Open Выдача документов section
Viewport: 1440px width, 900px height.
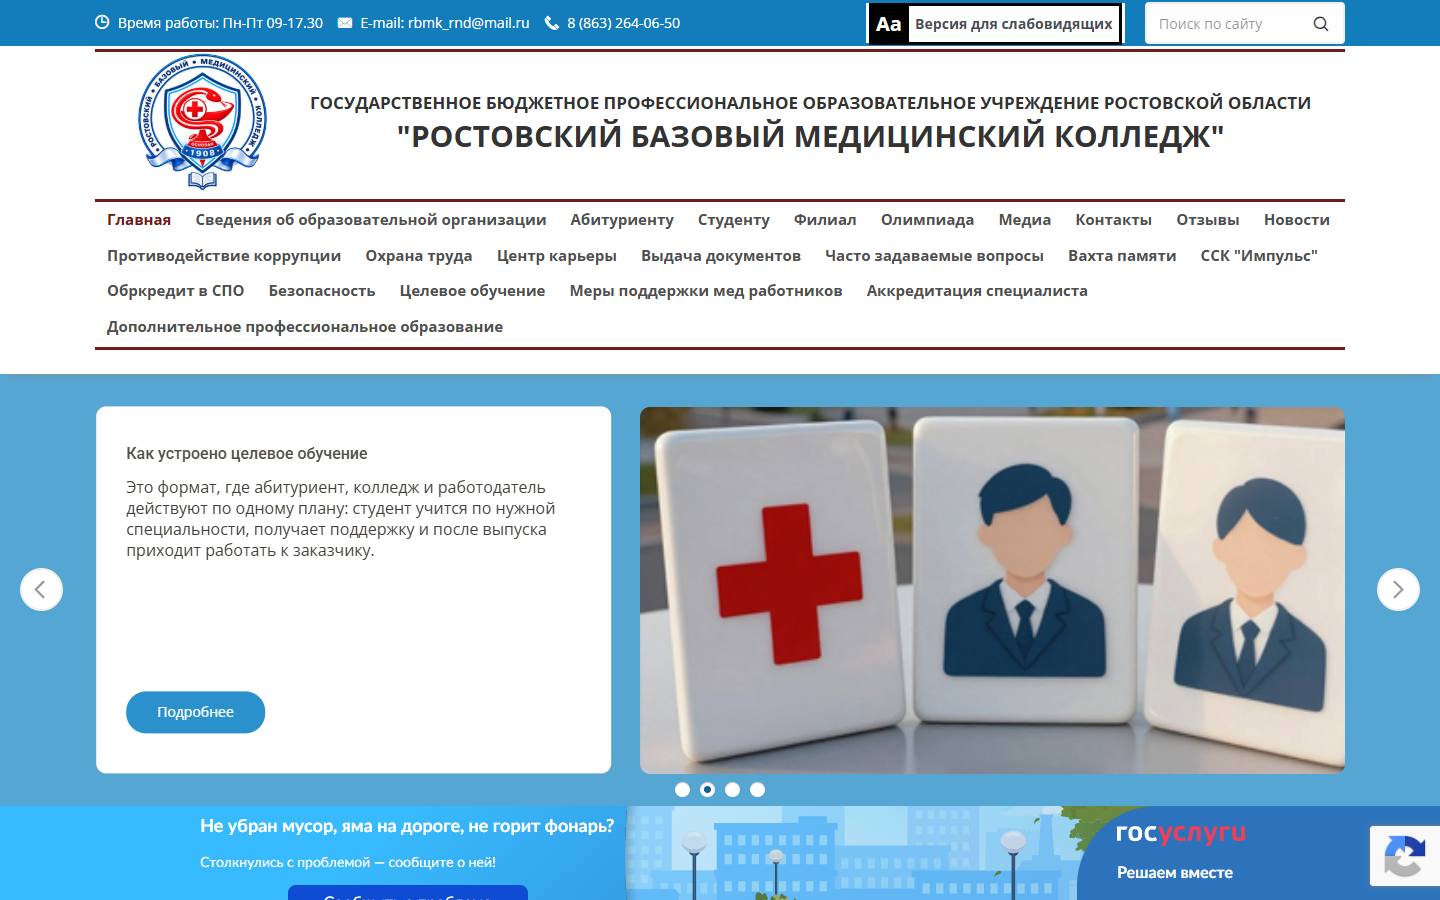tap(721, 256)
